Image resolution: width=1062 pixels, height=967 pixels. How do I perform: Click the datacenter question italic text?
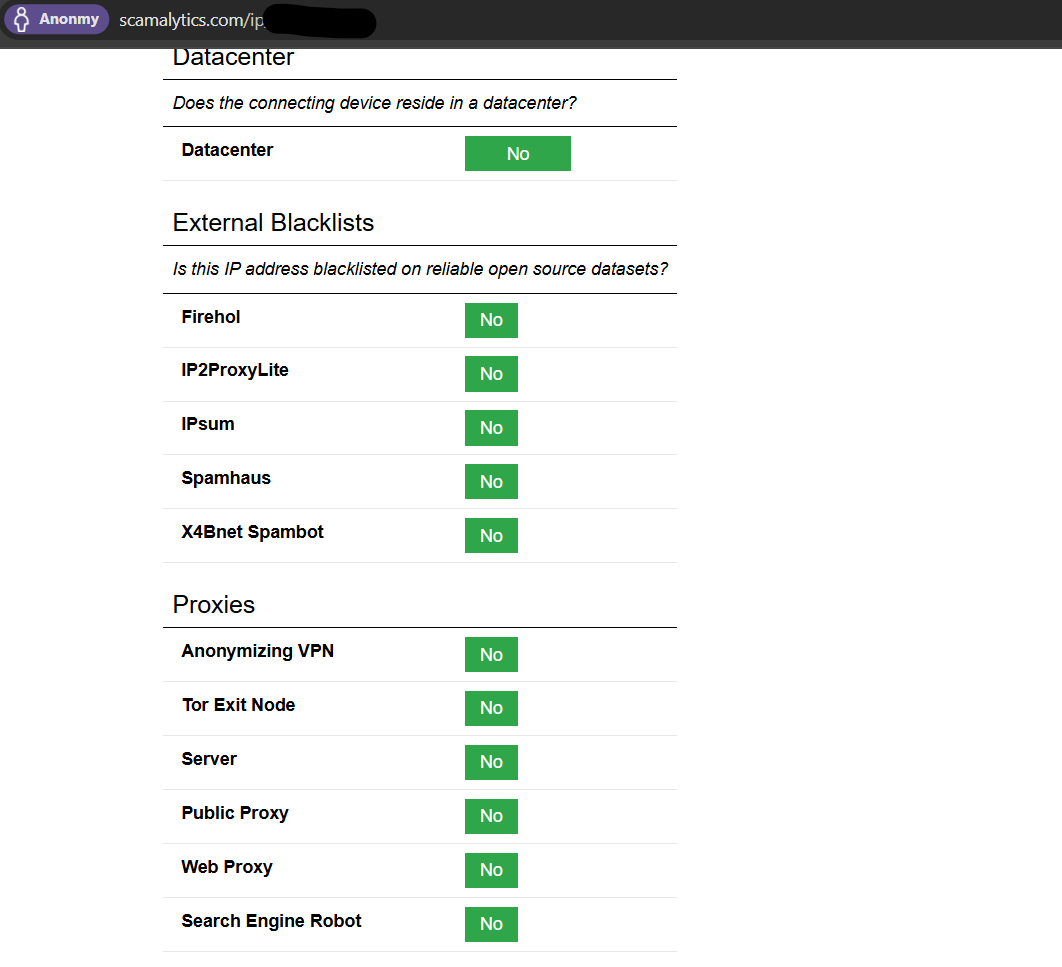[x=375, y=103]
